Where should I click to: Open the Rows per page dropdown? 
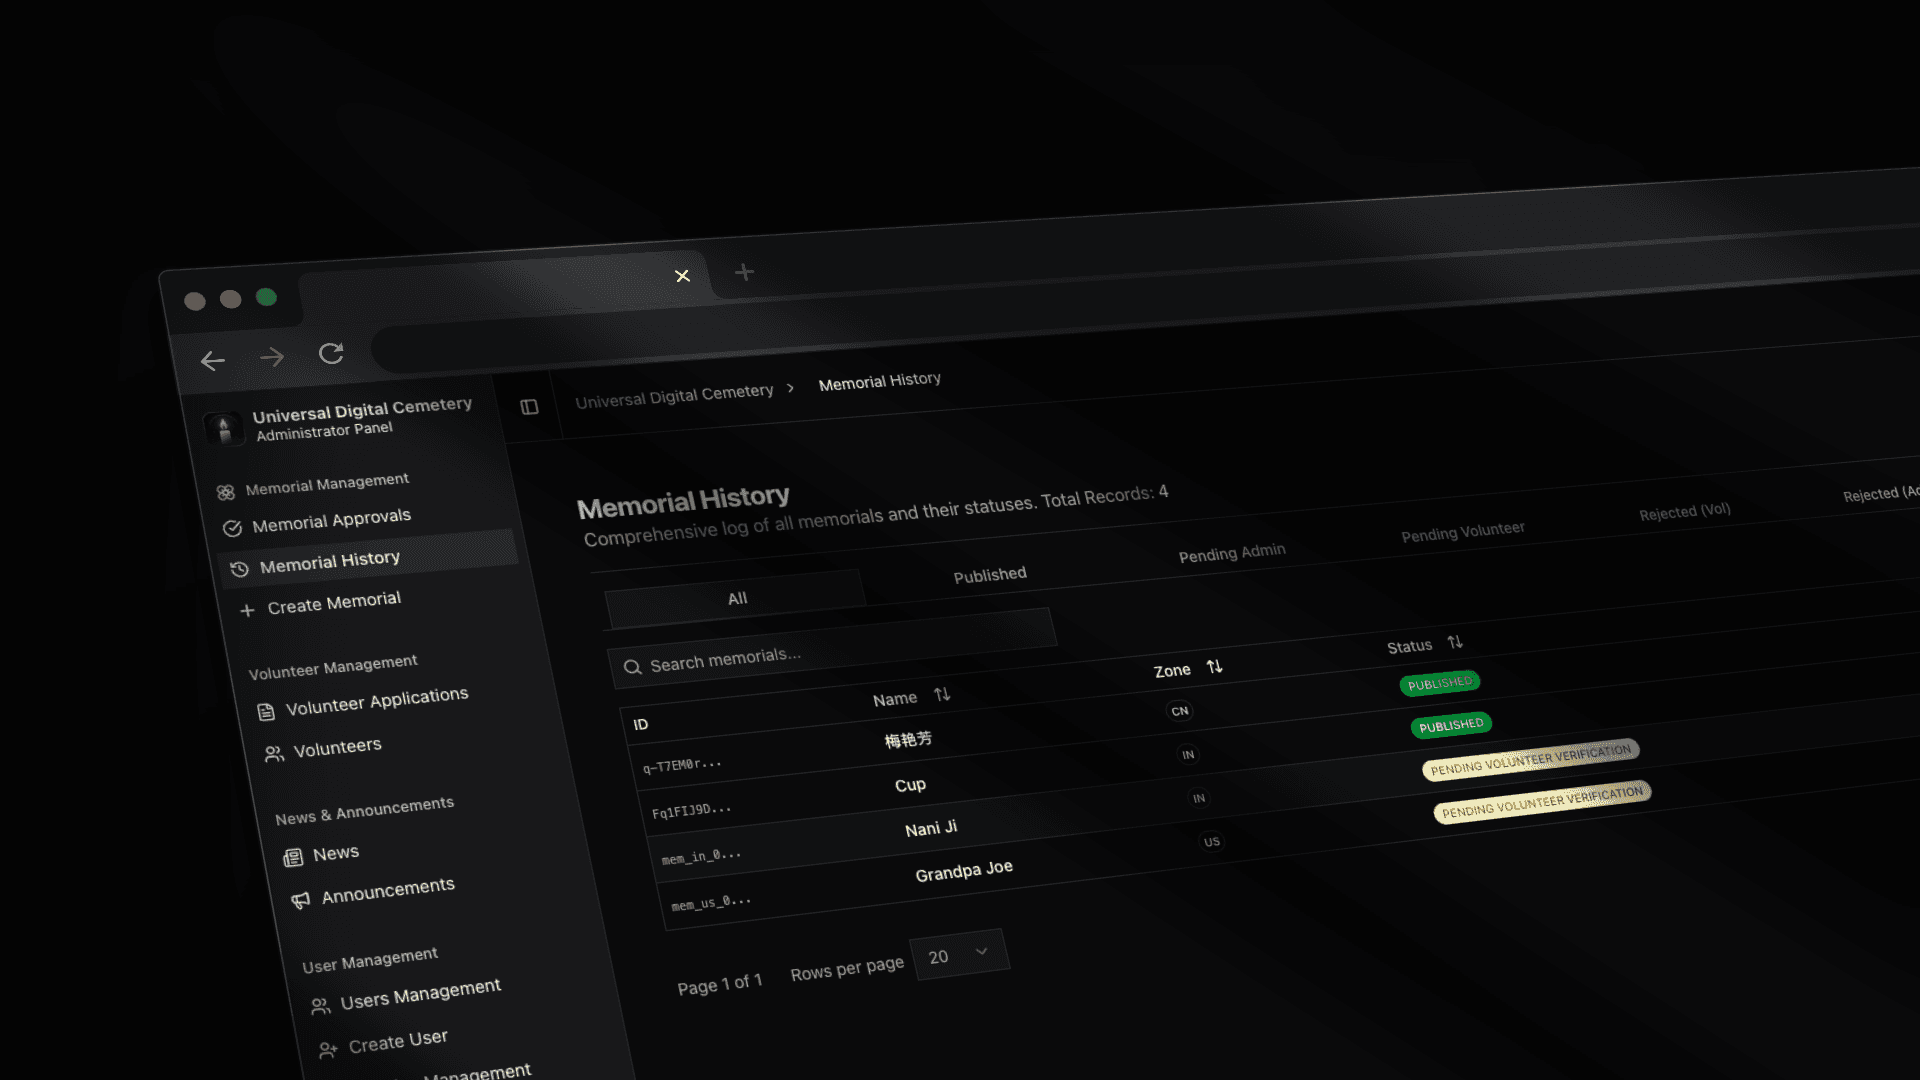(958, 953)
